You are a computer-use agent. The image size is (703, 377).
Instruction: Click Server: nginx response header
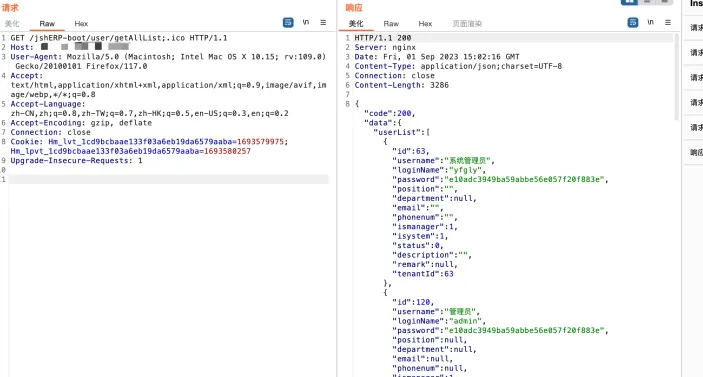tap(385, 47)
